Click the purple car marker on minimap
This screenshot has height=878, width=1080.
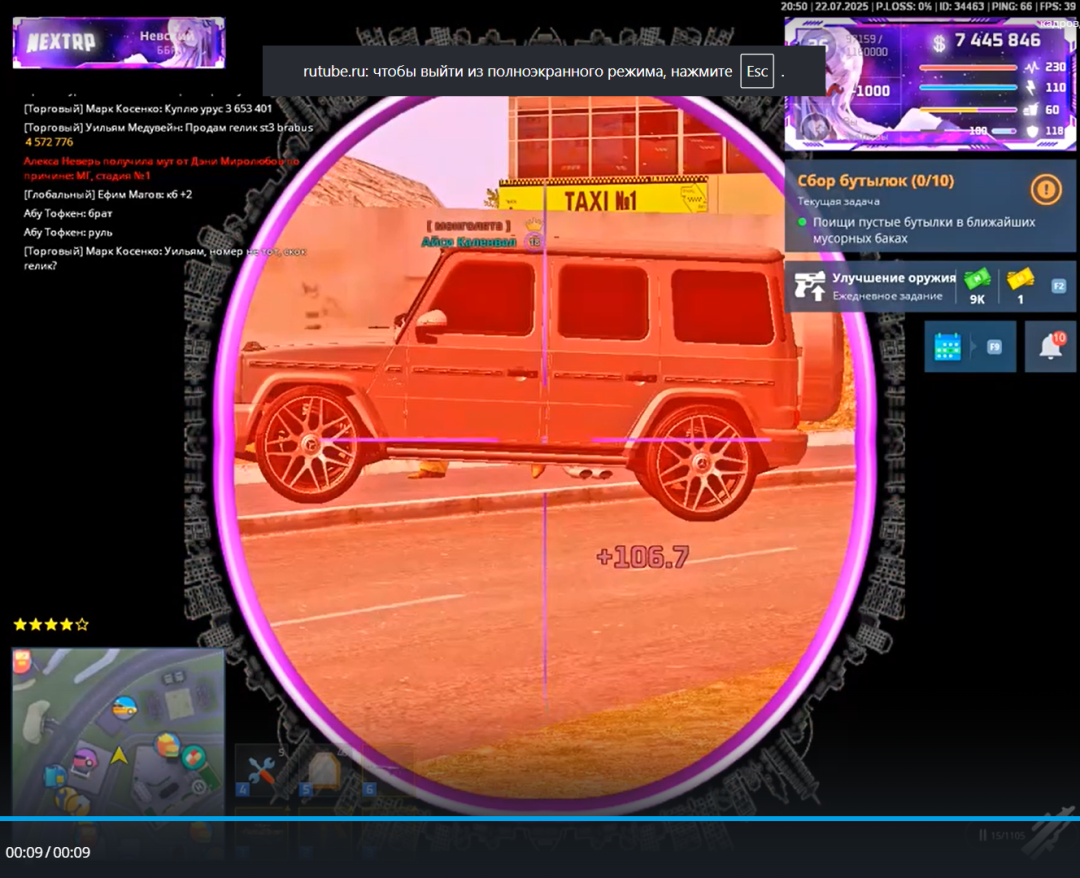[x=86, y=761]
